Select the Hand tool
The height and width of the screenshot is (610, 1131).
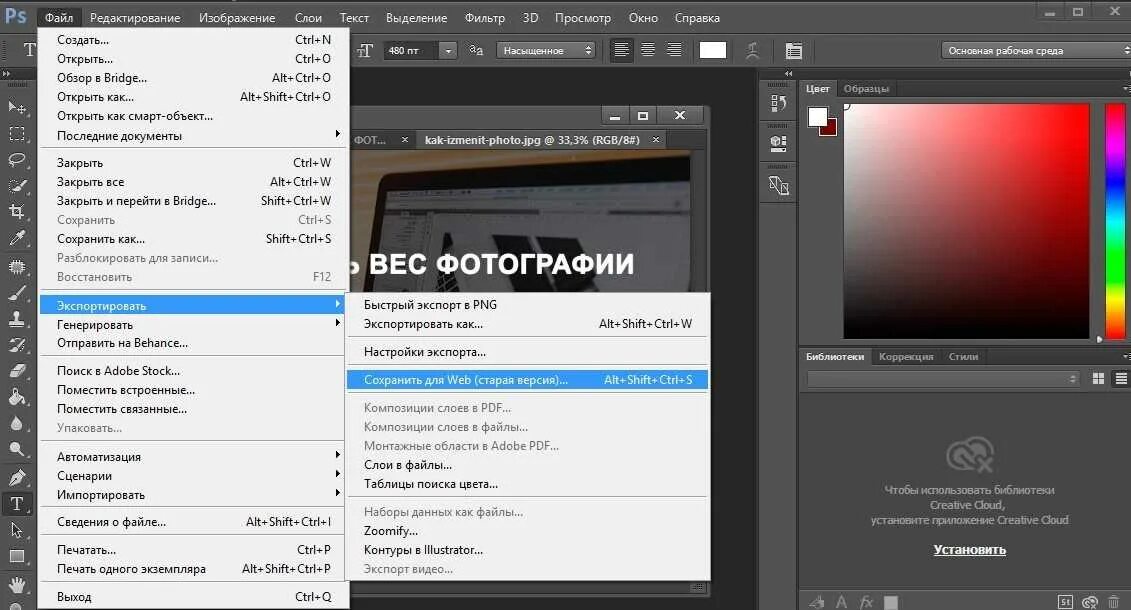pyautogui.click(x=17, y=583)
